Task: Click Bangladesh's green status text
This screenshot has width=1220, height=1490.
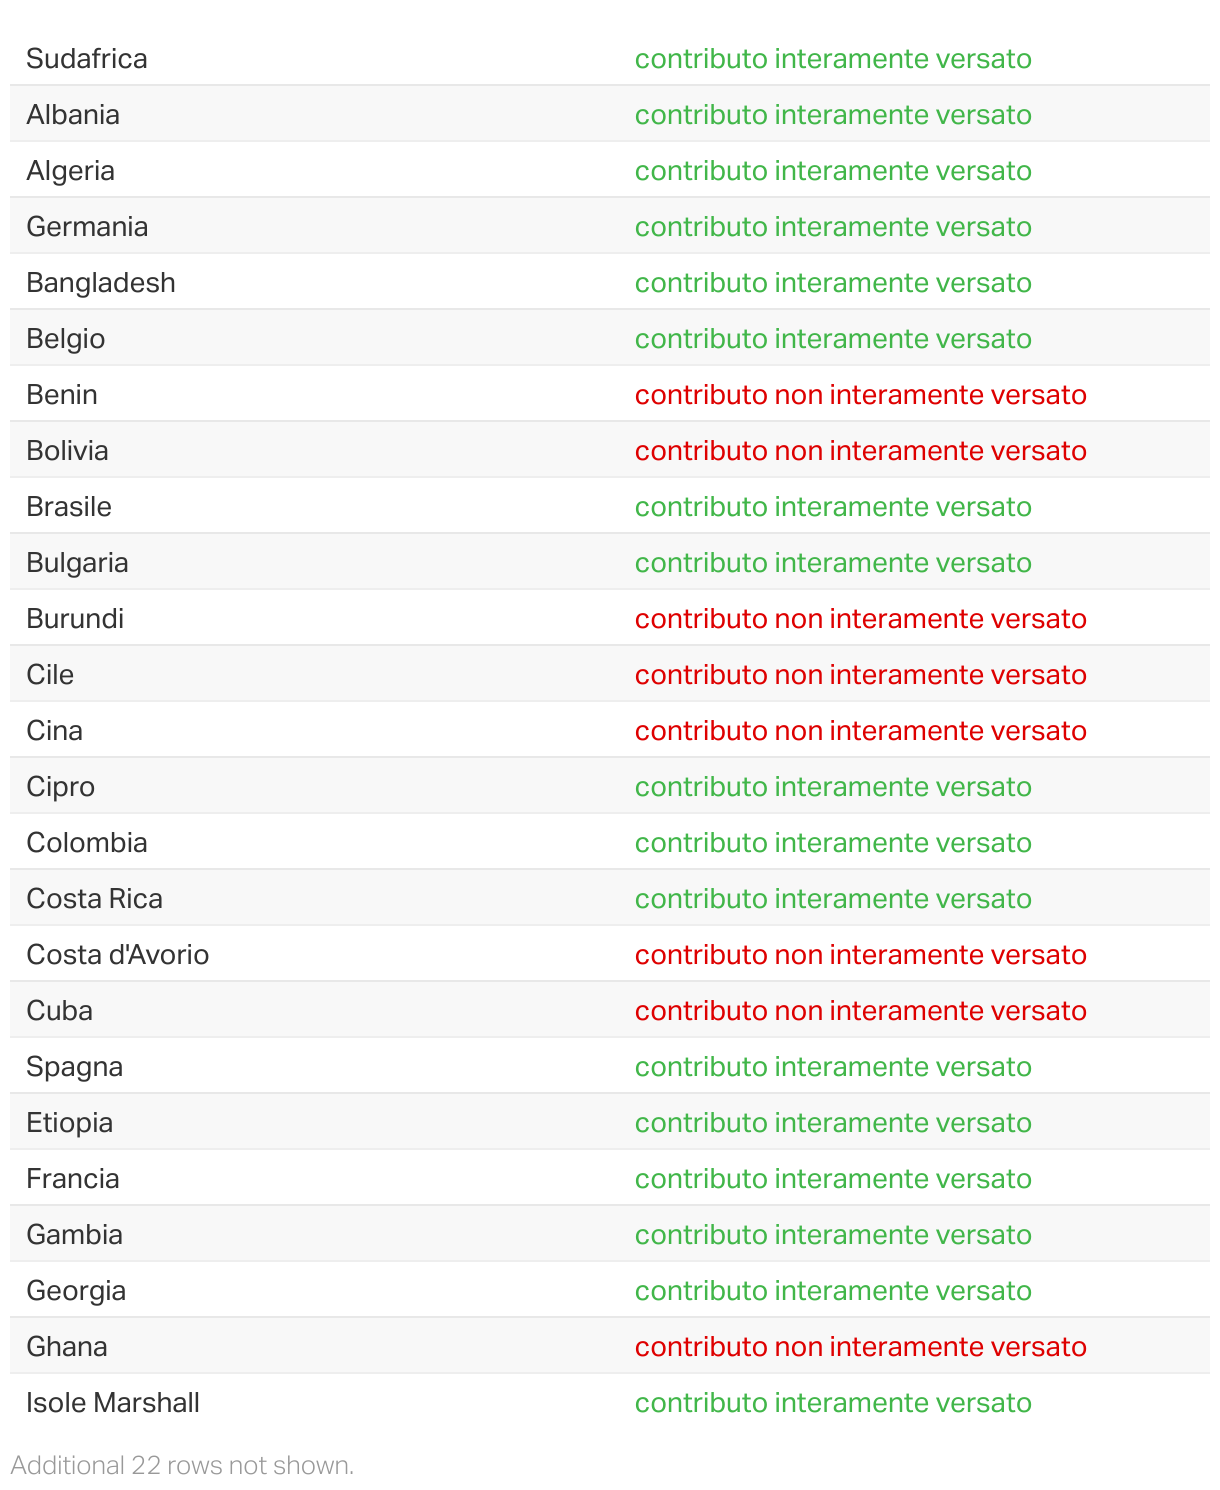Action: click(832, 283)
